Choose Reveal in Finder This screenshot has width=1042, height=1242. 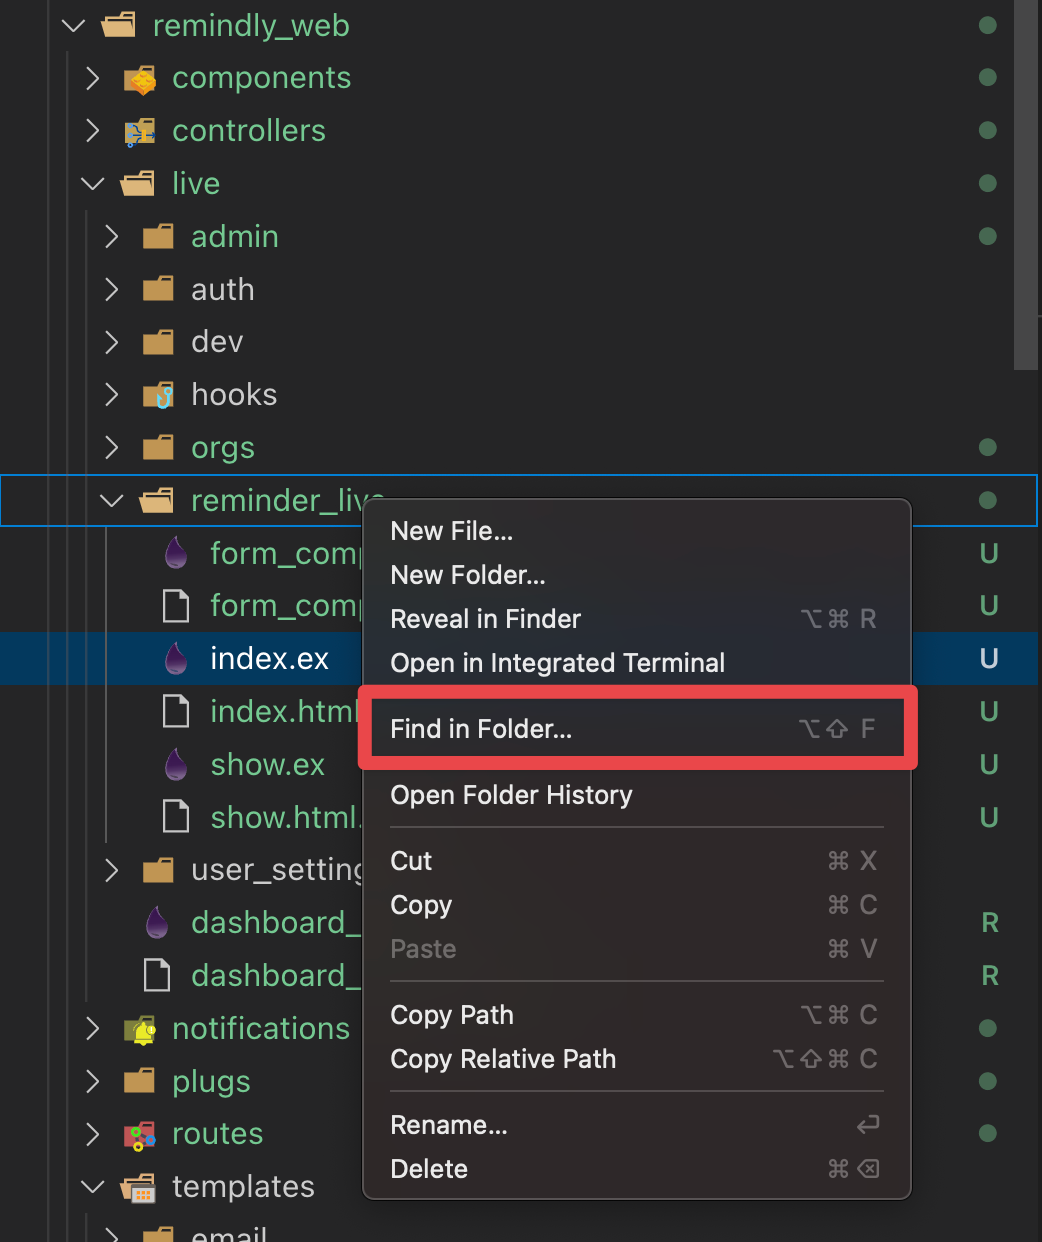click(485, 619)
